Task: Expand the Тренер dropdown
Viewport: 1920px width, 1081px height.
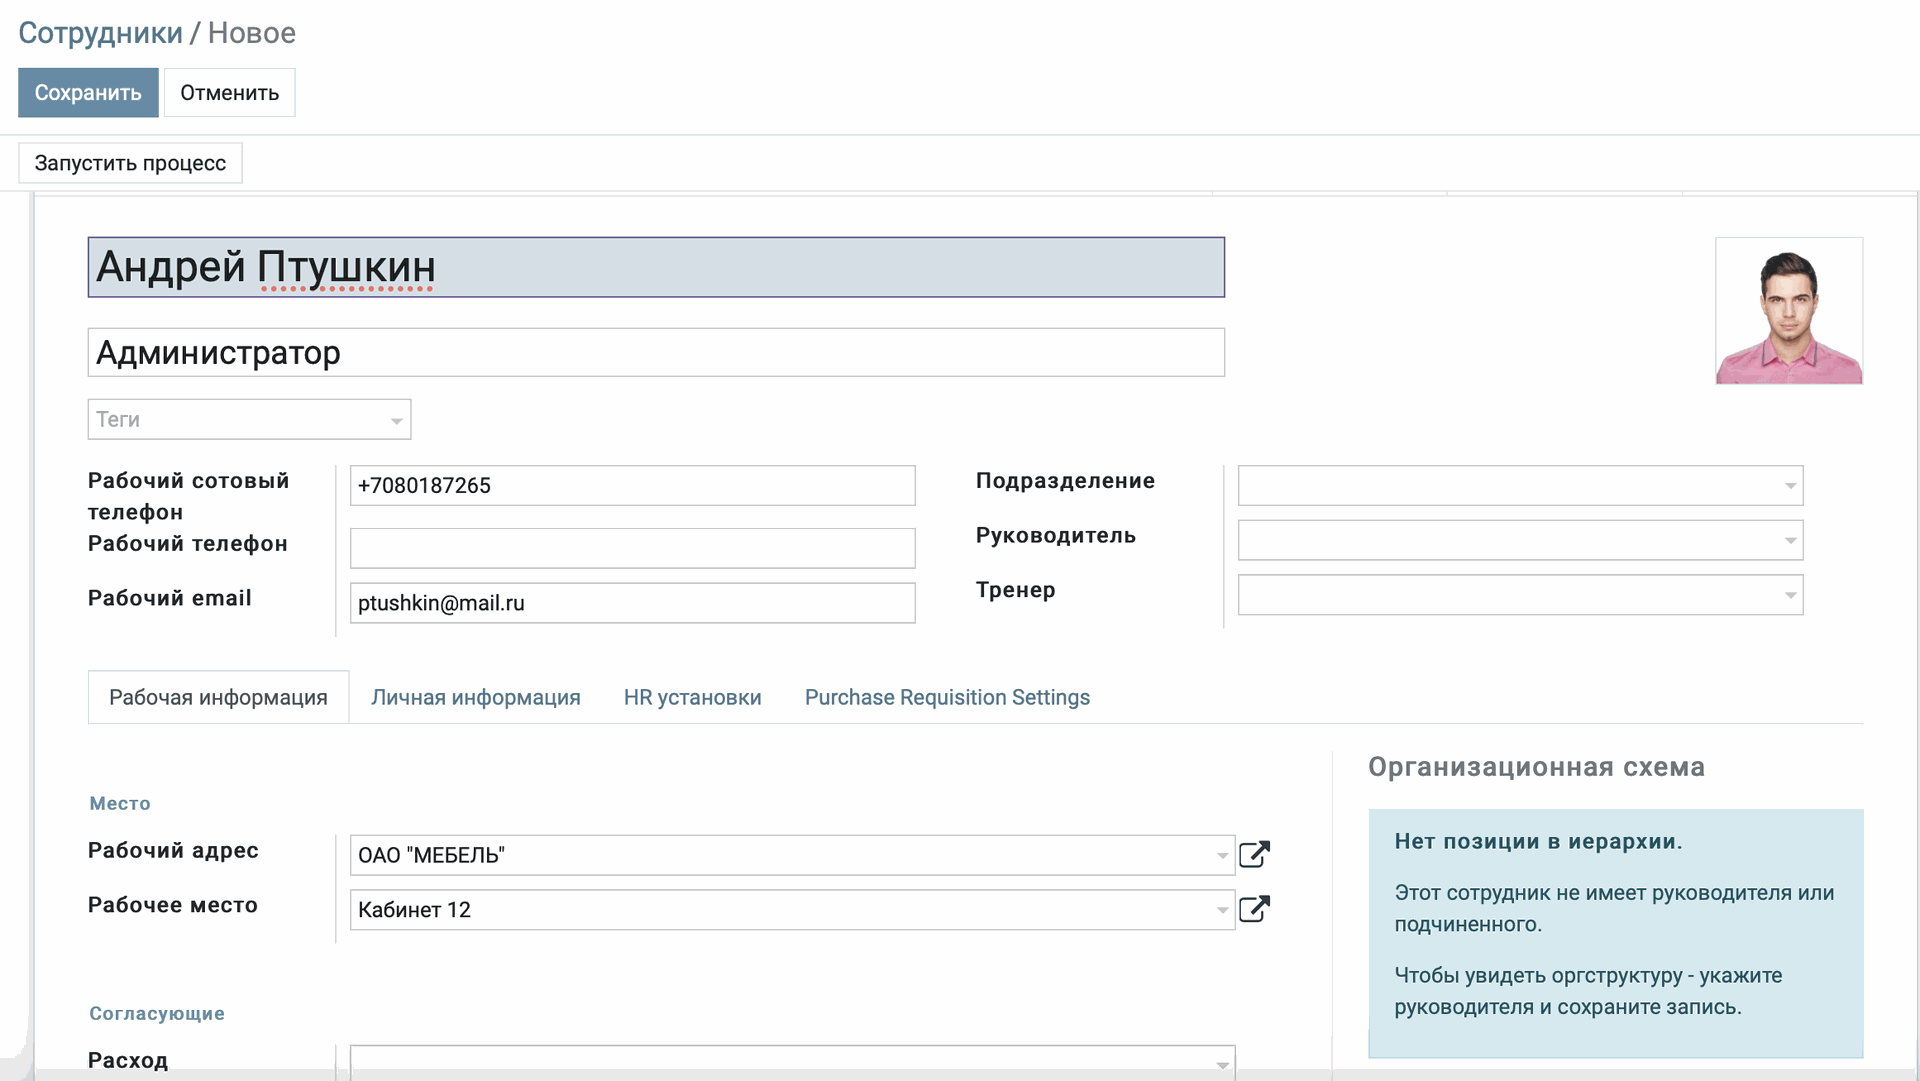Action: pyautogui.click(x=1790, y=596)
